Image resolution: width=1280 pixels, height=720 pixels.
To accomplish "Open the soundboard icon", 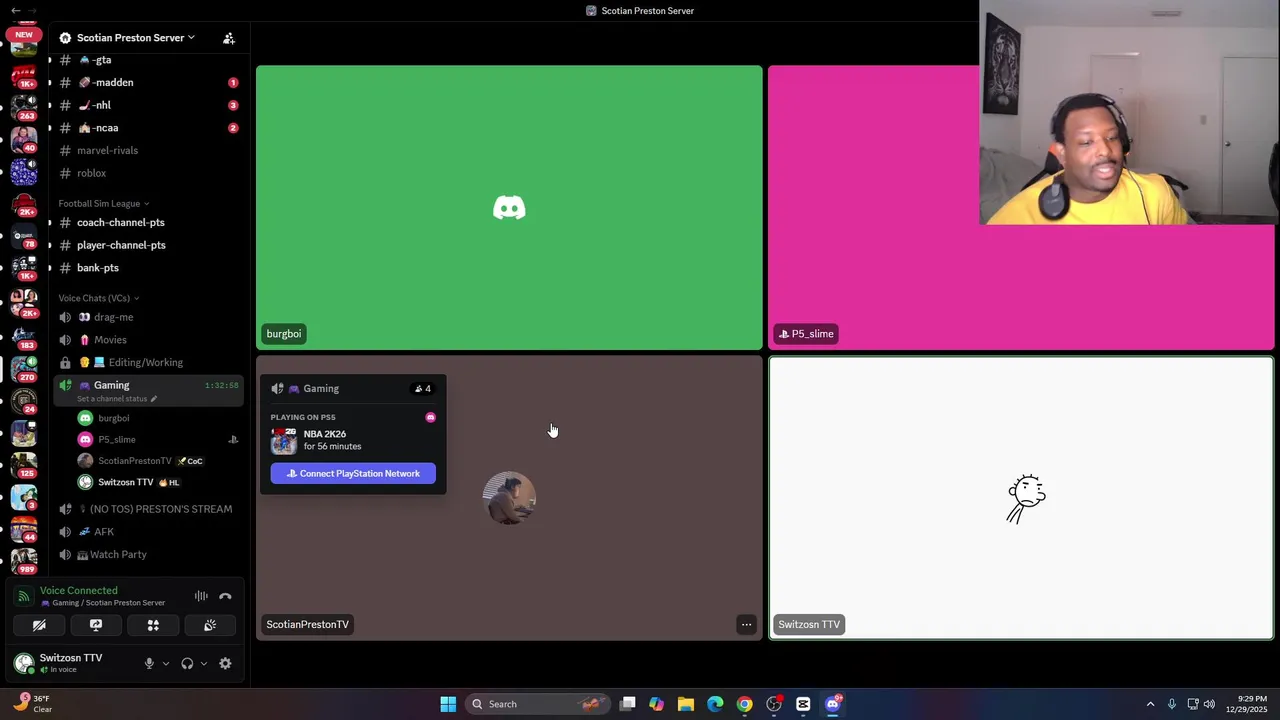I will coord(210,625).
